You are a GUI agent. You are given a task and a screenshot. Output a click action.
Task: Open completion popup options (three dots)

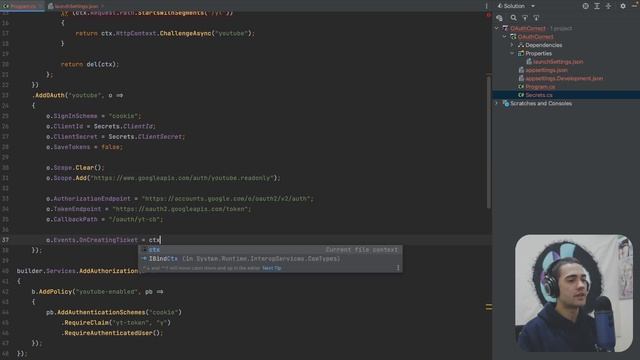[398, 268]
